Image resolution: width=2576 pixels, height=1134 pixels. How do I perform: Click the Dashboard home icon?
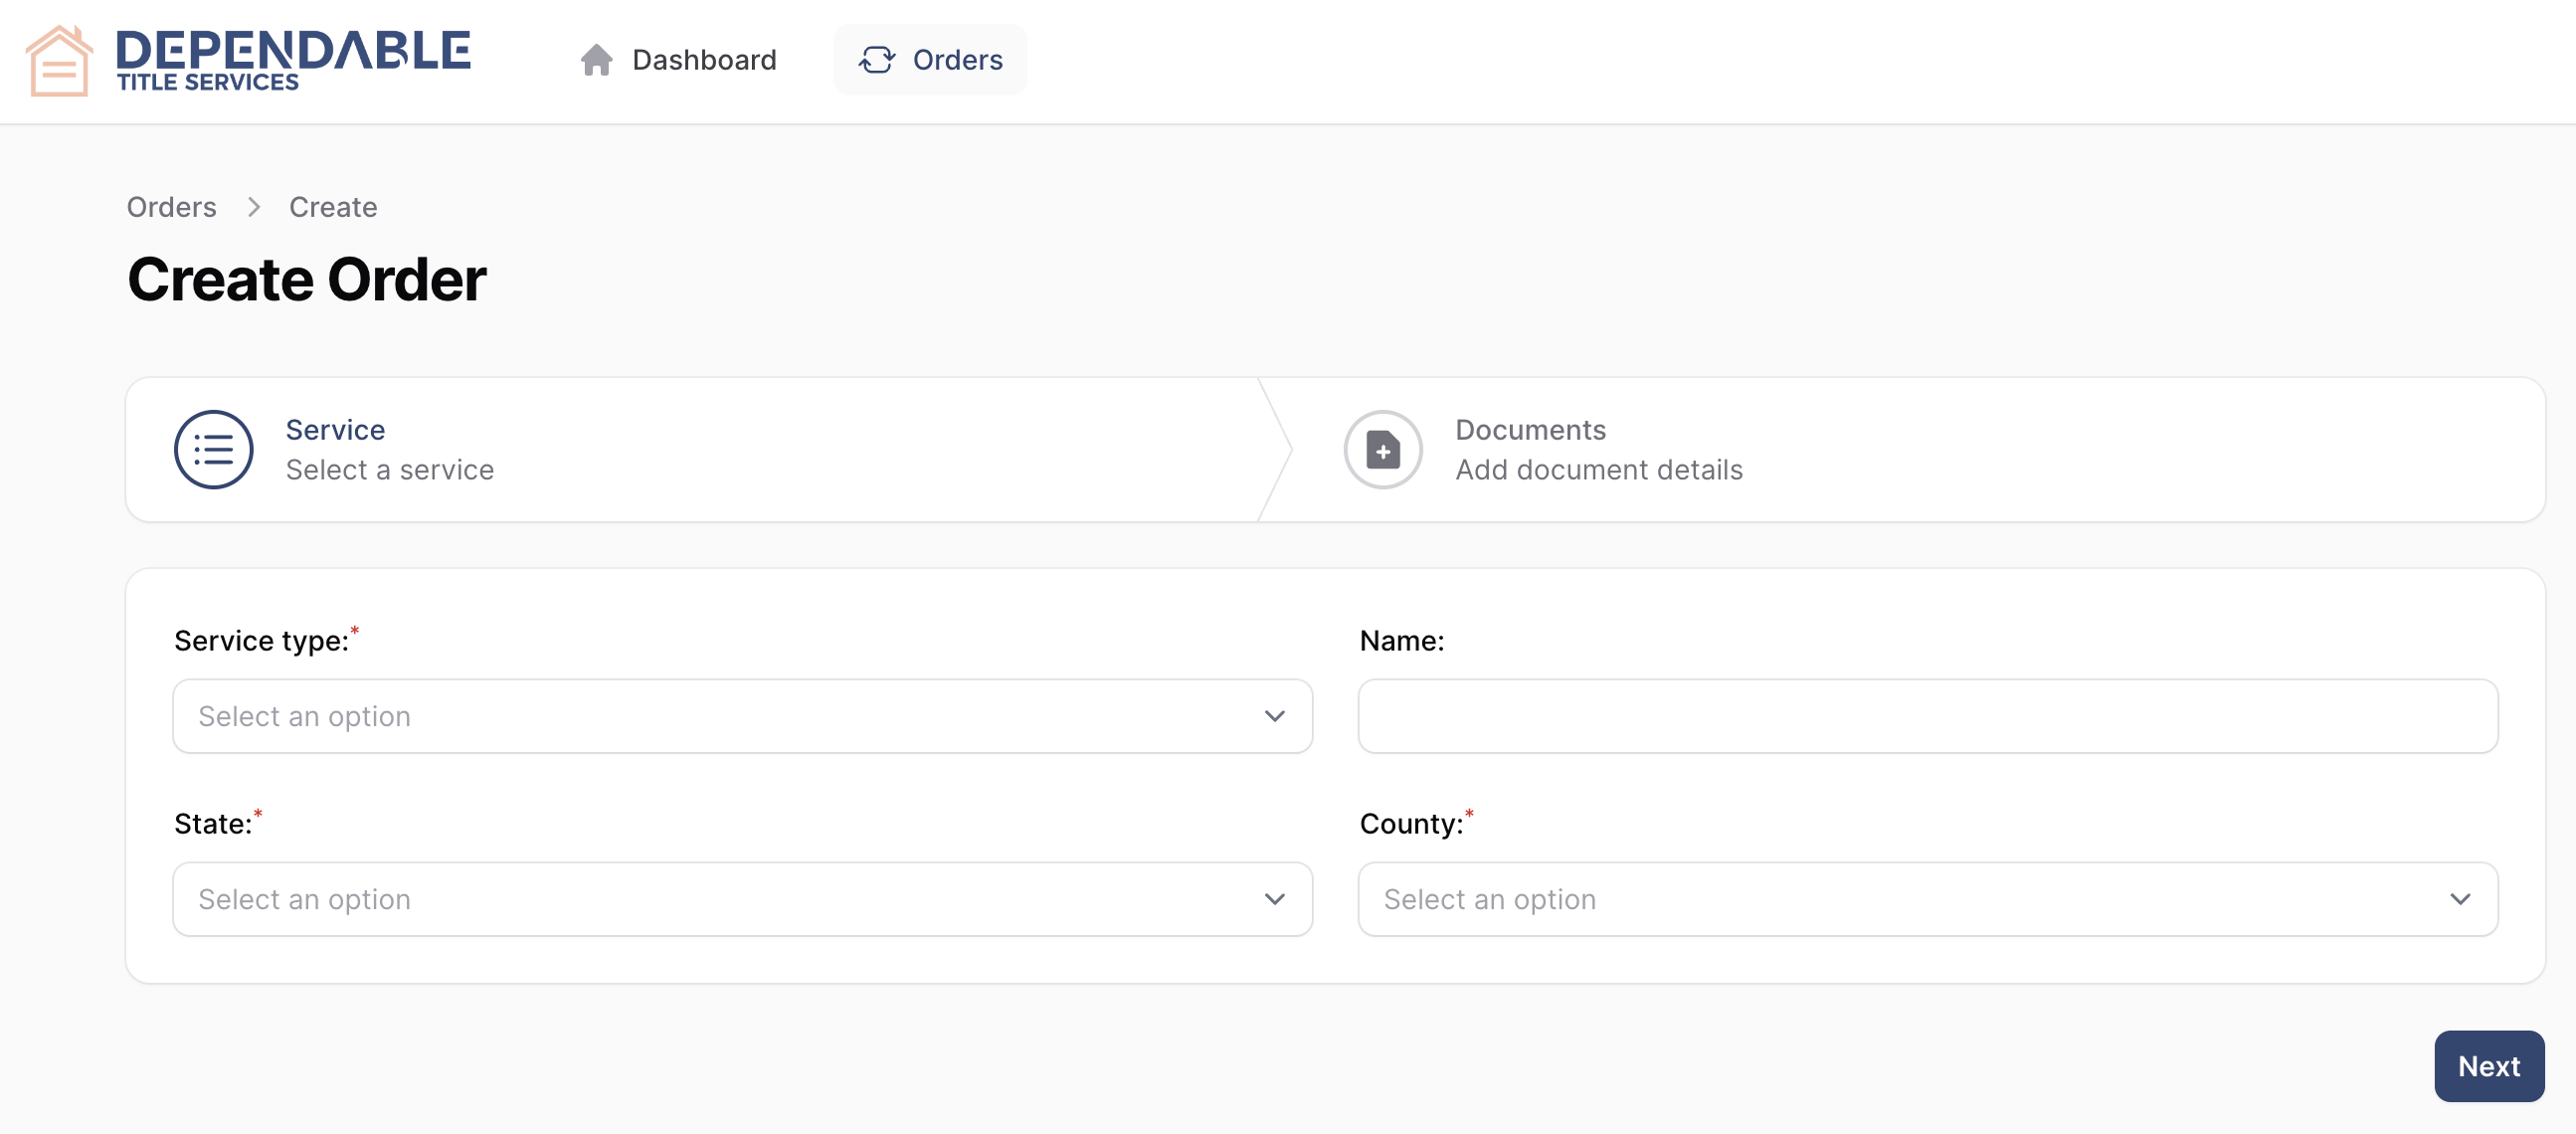(x=596, y=60)
